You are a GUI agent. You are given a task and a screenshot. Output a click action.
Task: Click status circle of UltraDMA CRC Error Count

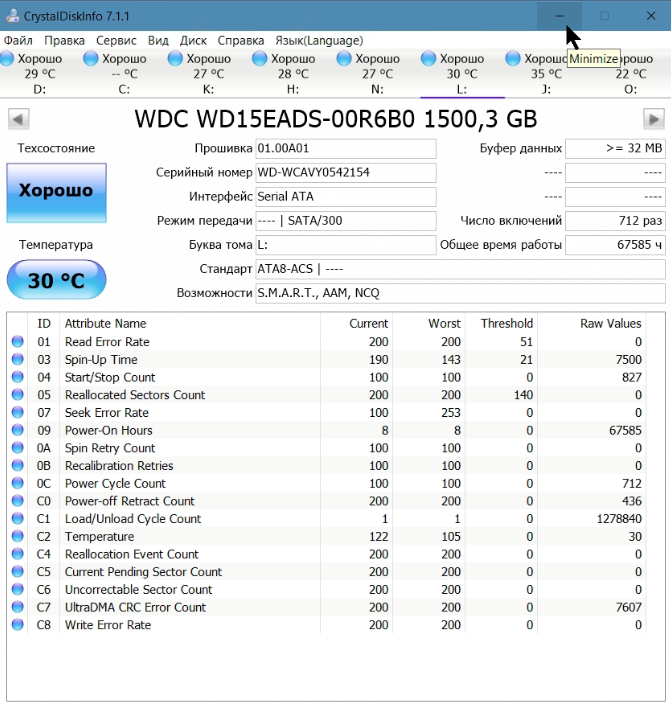pyautogui.click(x=18, y=607)
